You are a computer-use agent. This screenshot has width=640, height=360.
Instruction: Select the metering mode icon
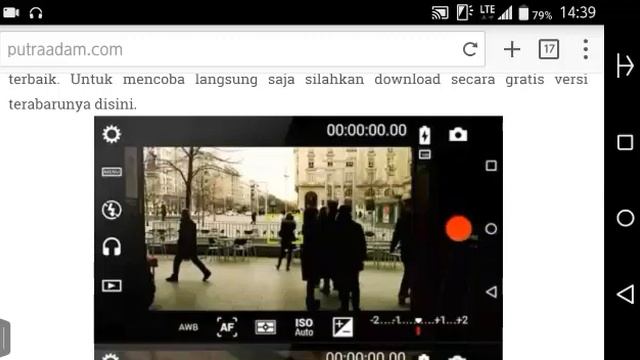[265, 327]
